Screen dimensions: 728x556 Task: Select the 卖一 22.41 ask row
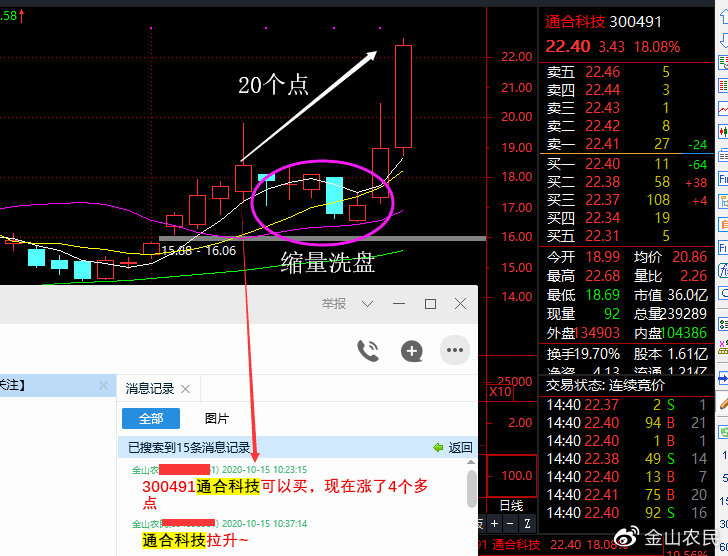pyautogui.click(x=627, y=144)
